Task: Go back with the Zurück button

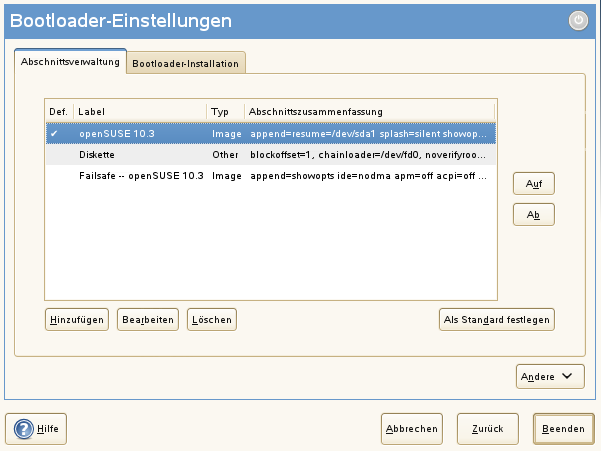Action: (487, 429)
